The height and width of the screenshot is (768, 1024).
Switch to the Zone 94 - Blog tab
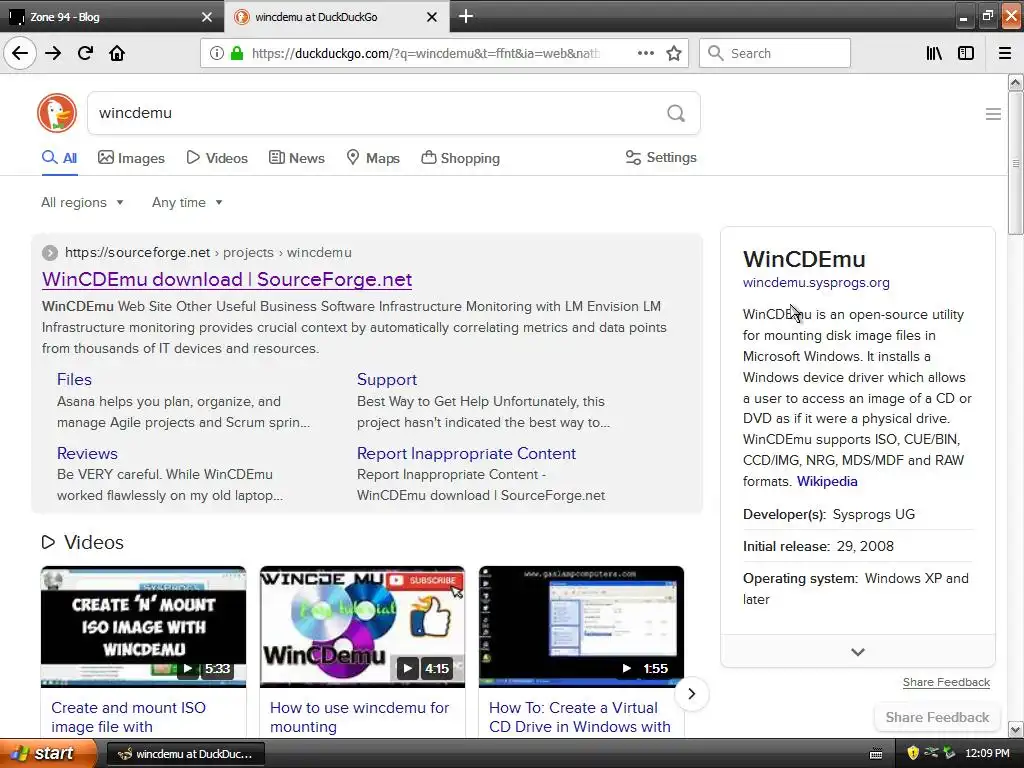111,17
